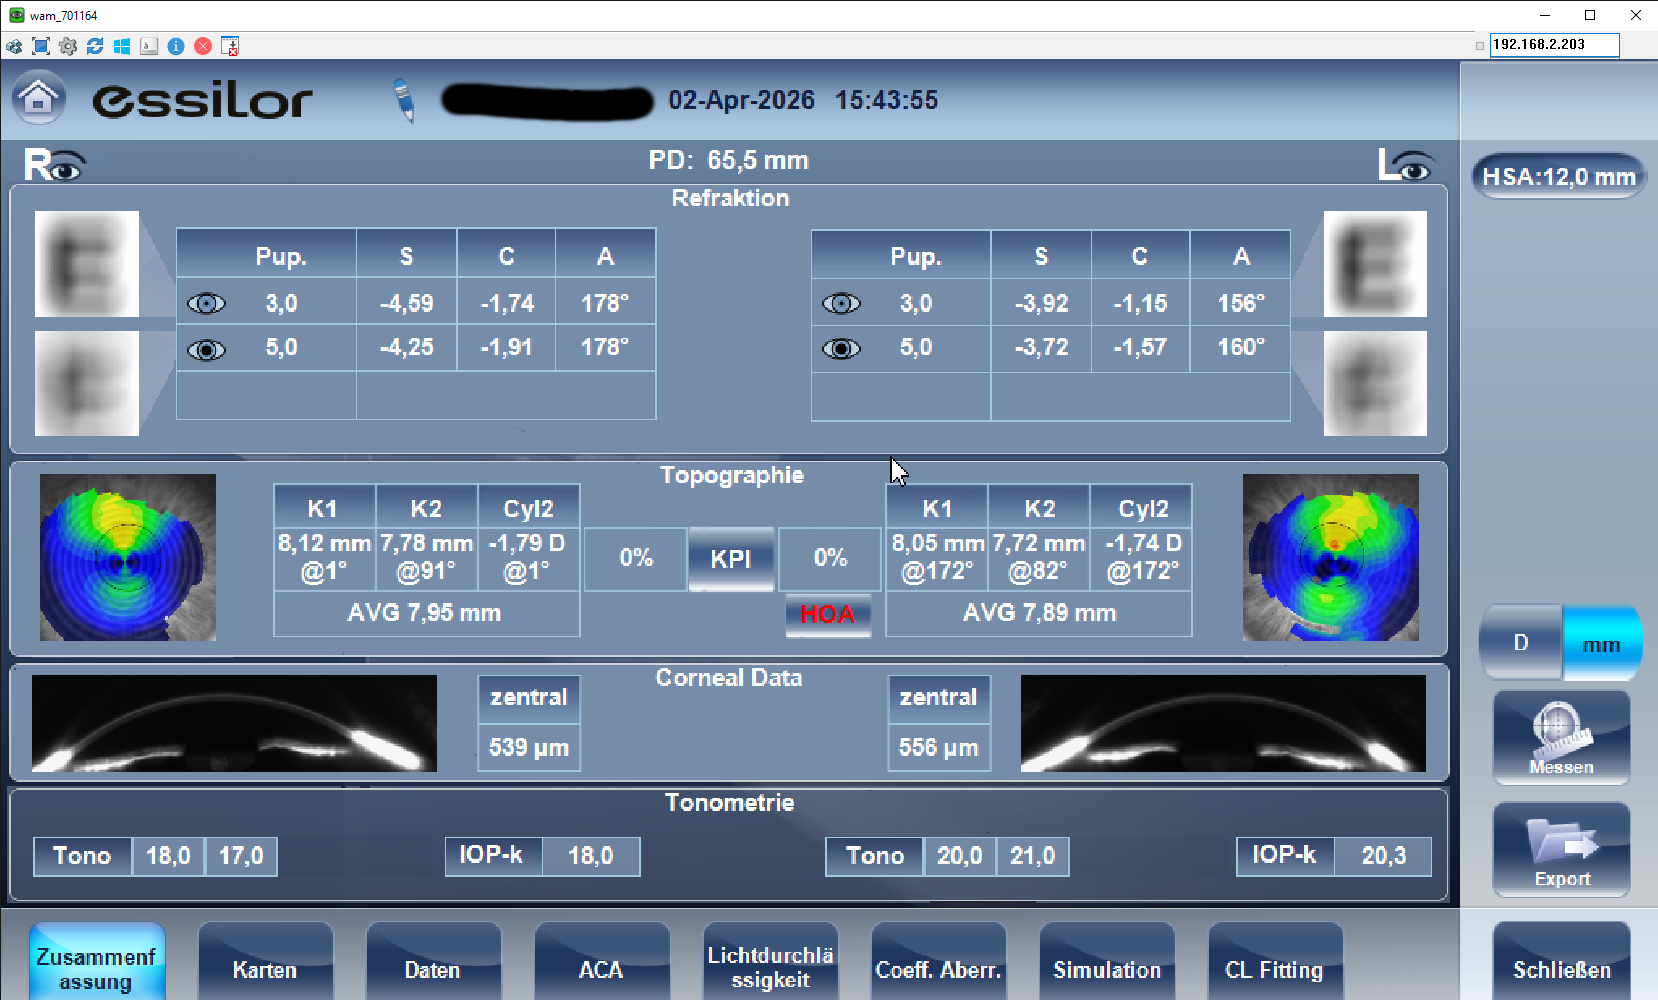
Task: Click the blue refresh arrows icon
Action: click(x=95, y=46)
